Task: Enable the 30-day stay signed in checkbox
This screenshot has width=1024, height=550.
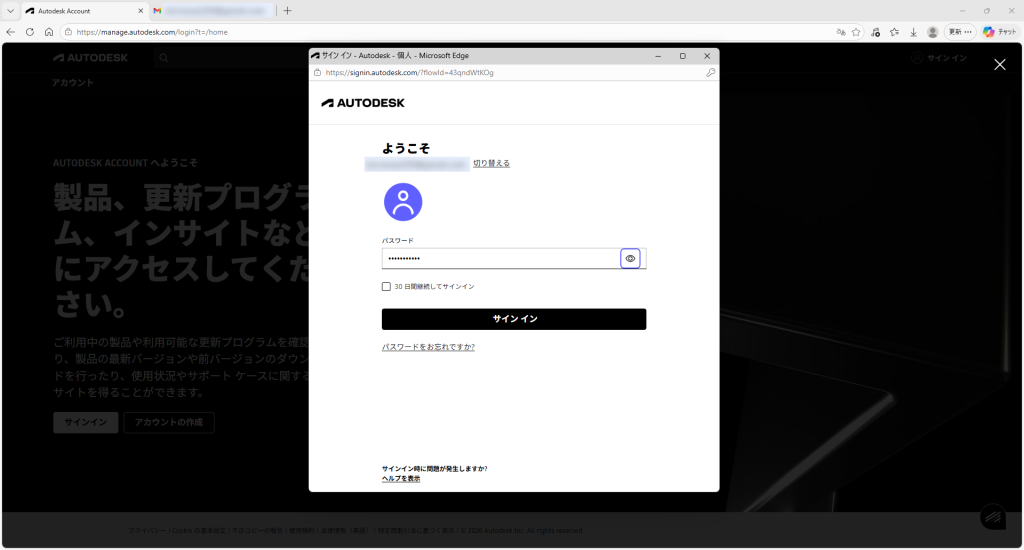Action: [x=386, y=286]
